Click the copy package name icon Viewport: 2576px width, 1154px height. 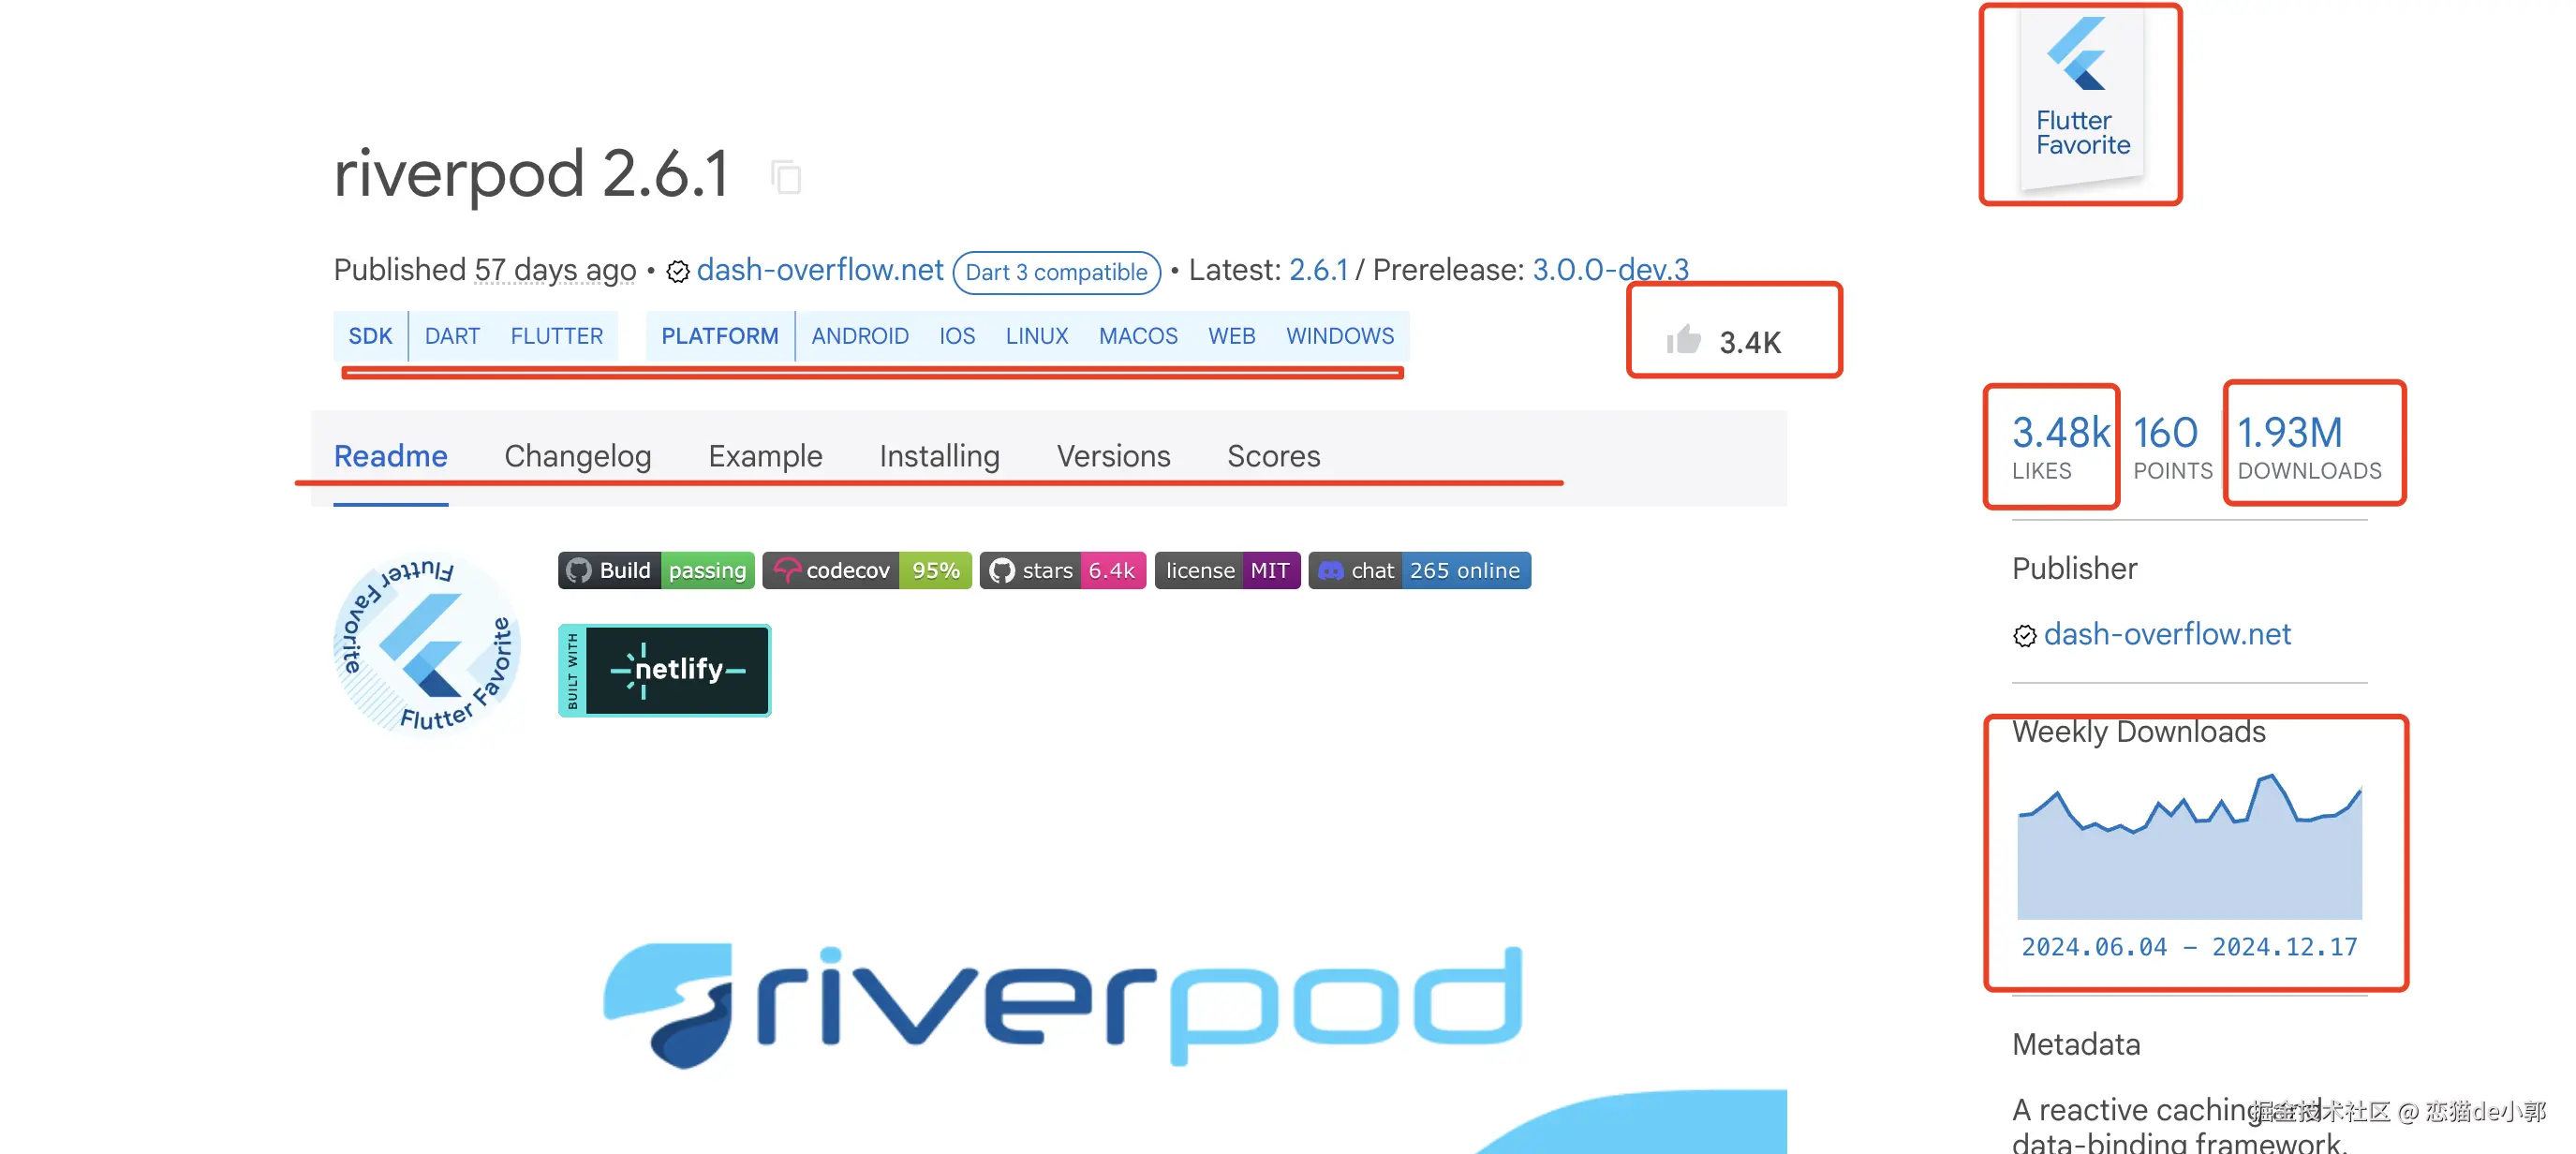point(787,178)
